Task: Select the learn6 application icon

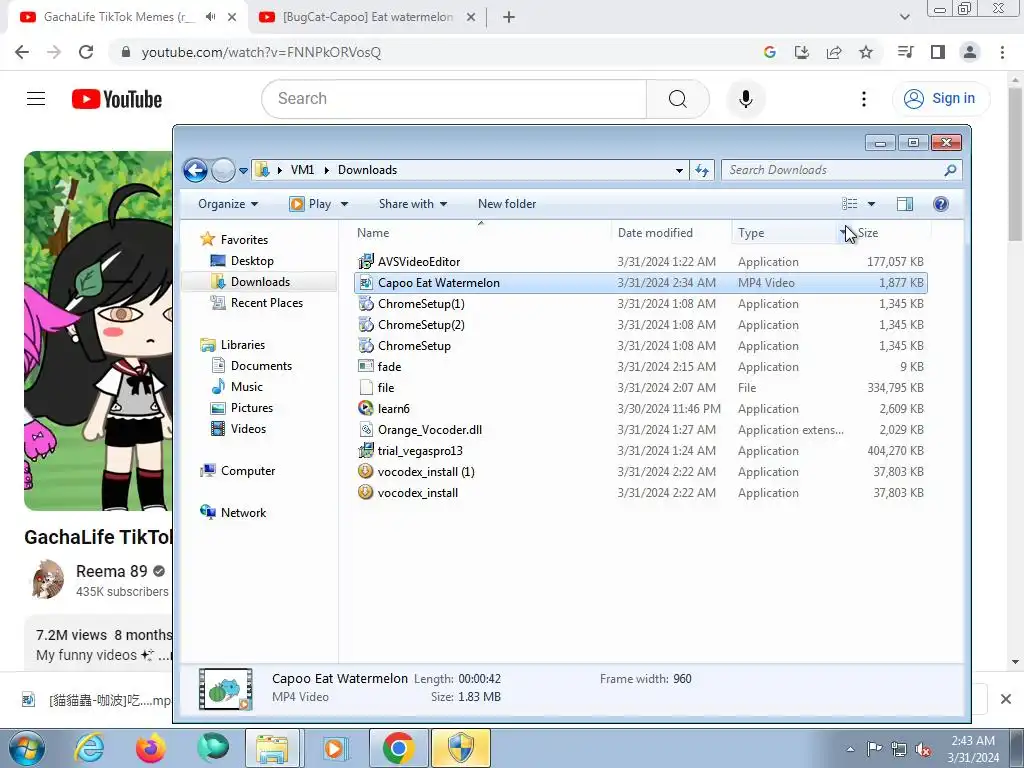Action: 366,409
